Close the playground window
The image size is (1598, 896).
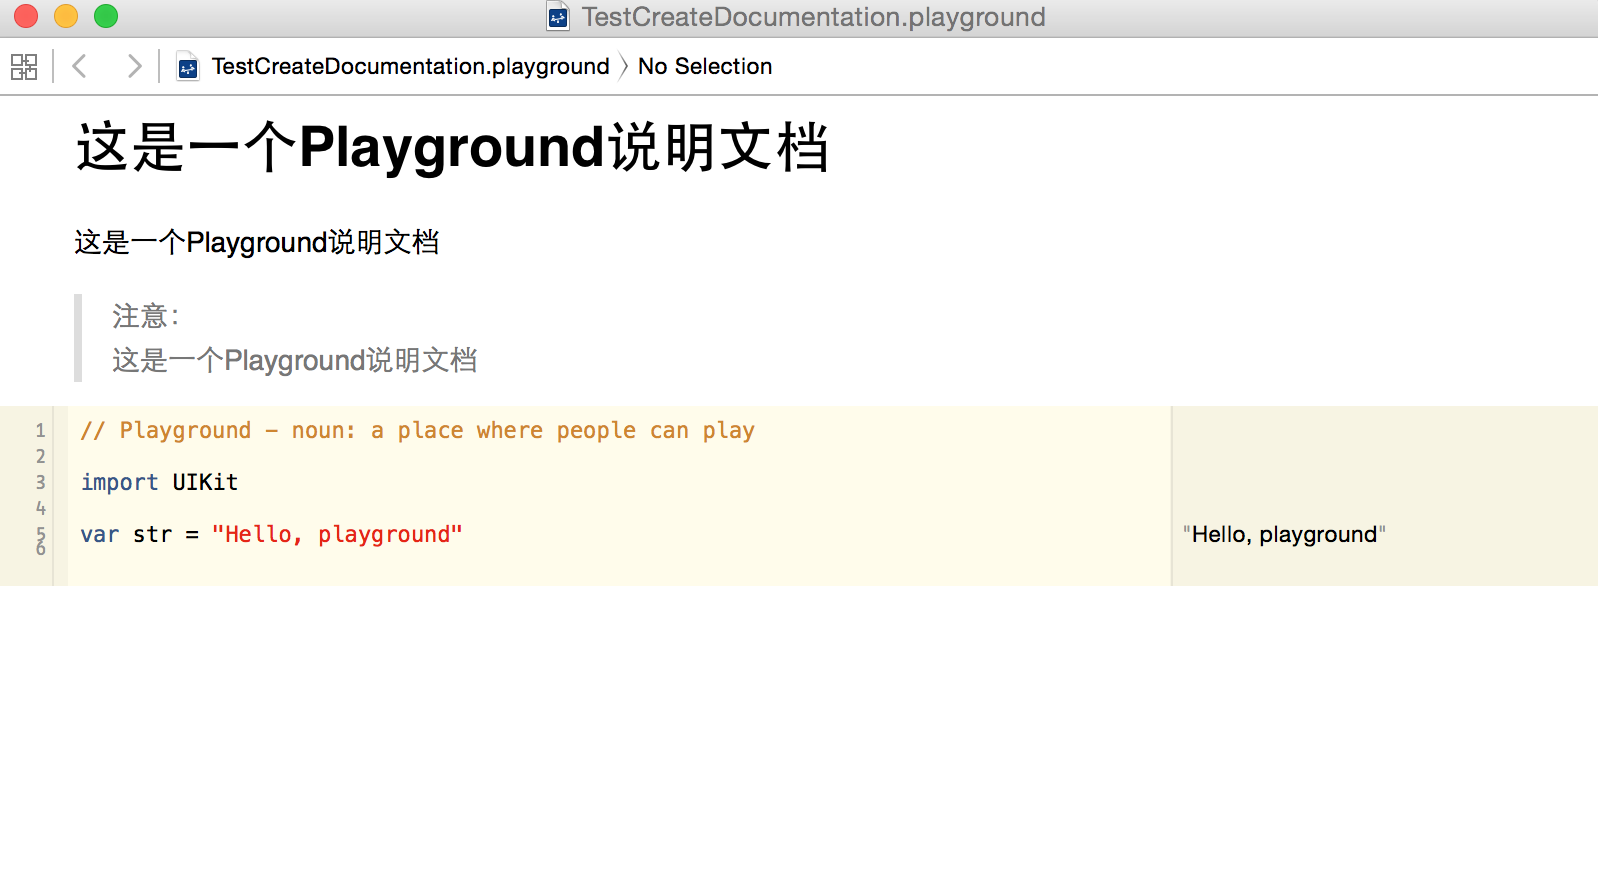[26, 16]
